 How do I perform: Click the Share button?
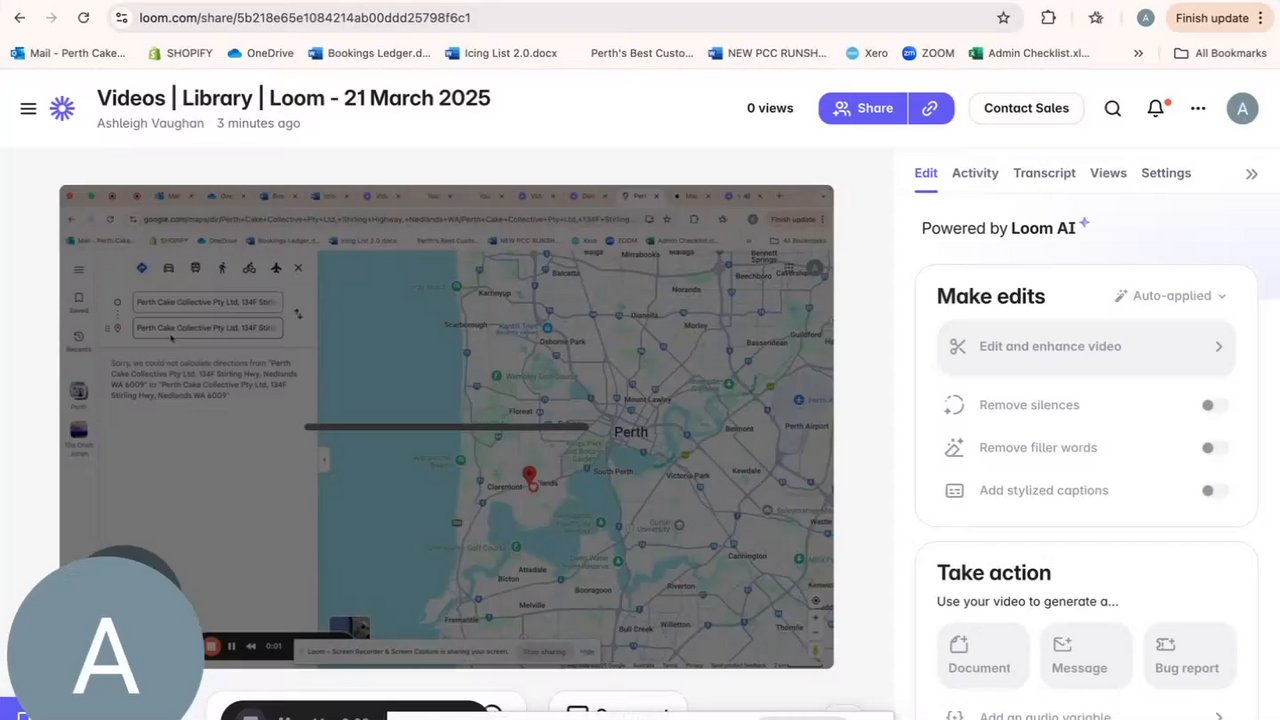point(863,108)
